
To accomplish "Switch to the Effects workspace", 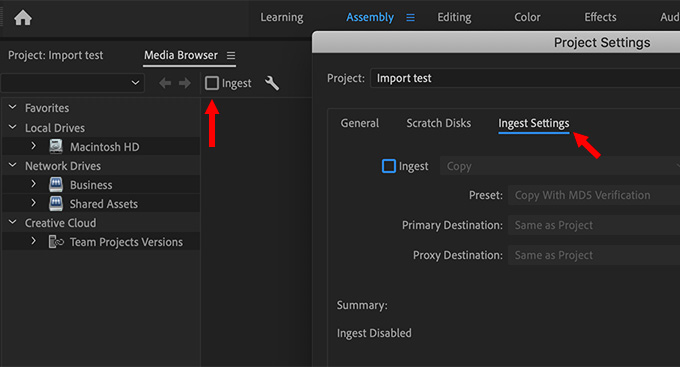I will coord(600,17).
